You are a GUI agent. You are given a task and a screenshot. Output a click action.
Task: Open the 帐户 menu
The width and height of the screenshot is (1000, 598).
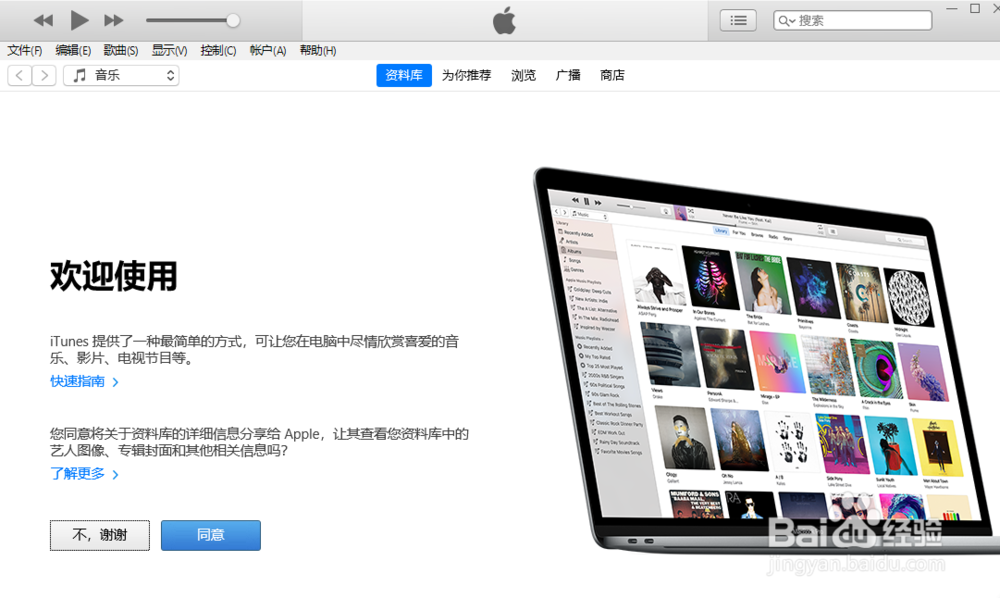click(x=267, y=50)
